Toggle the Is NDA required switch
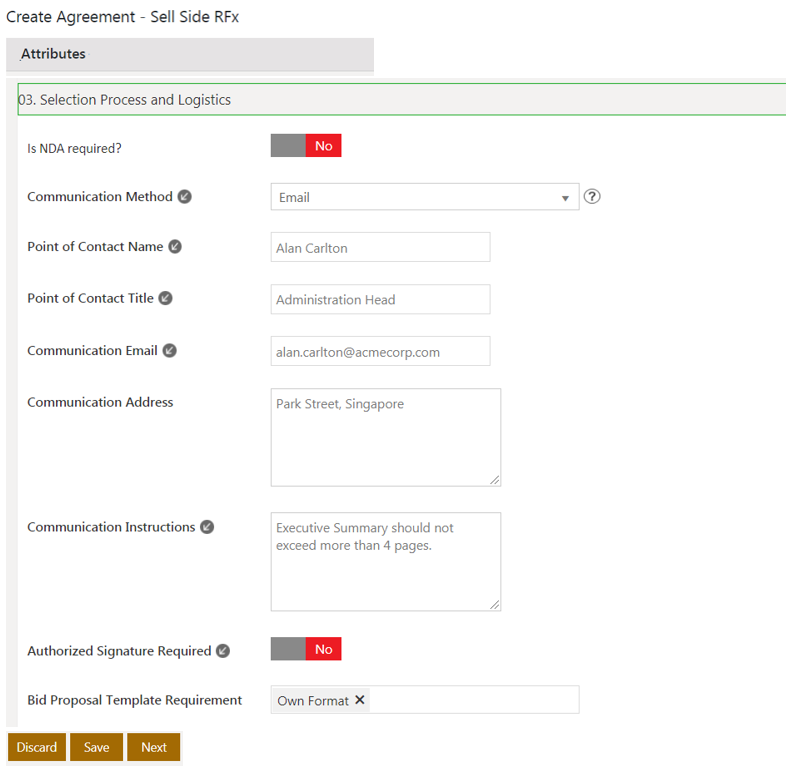789x771 pixels. click(x=306, y=146)
